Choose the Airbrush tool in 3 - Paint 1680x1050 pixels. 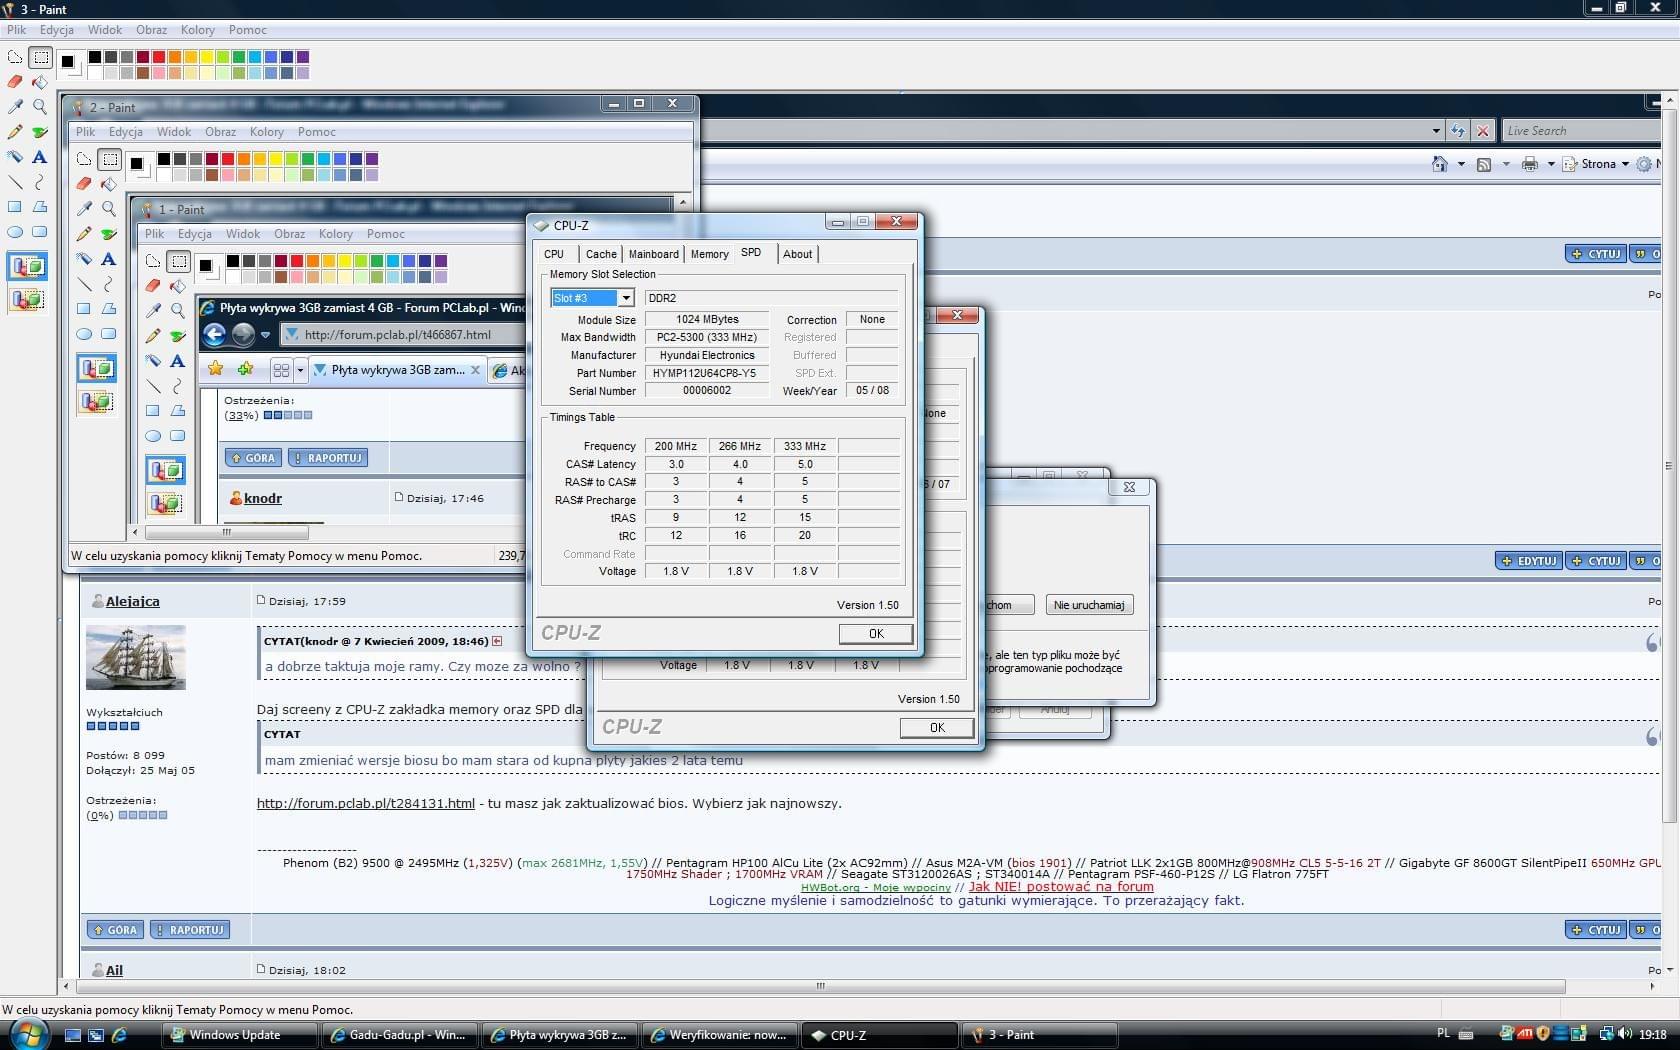(x=15, y=156)
